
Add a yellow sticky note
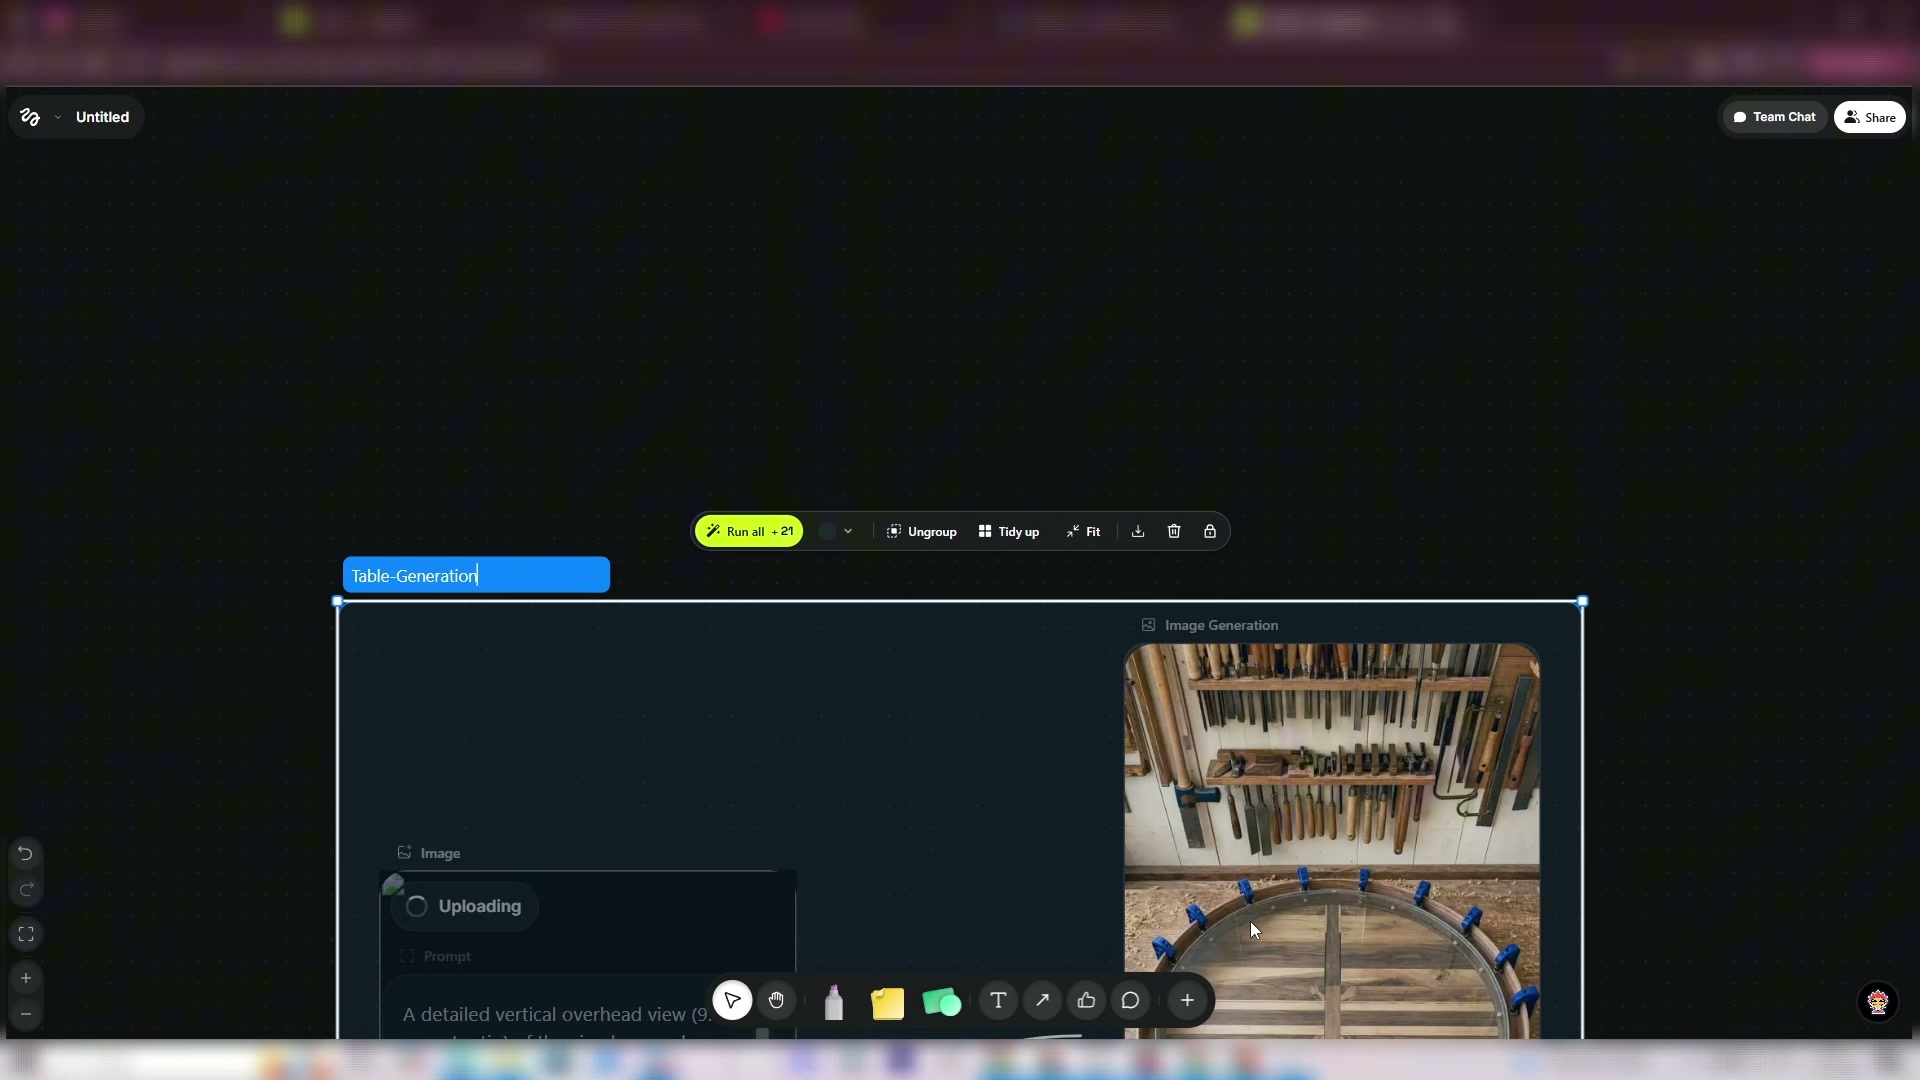(x=887, y=1003)
